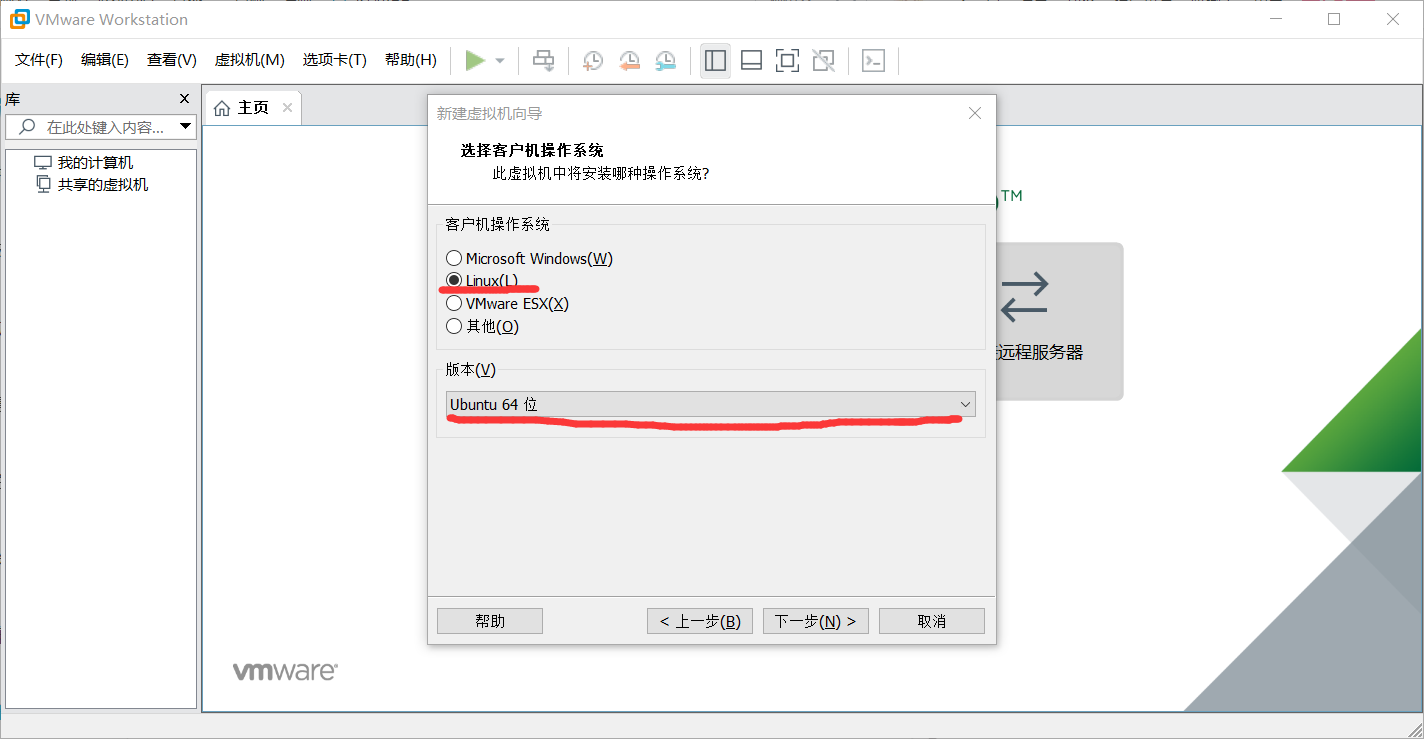Image resolution: width=1424 pixels, height=739 pixels.
Task: Minimize the VMware Workstation window
Action: (1274, 19)
